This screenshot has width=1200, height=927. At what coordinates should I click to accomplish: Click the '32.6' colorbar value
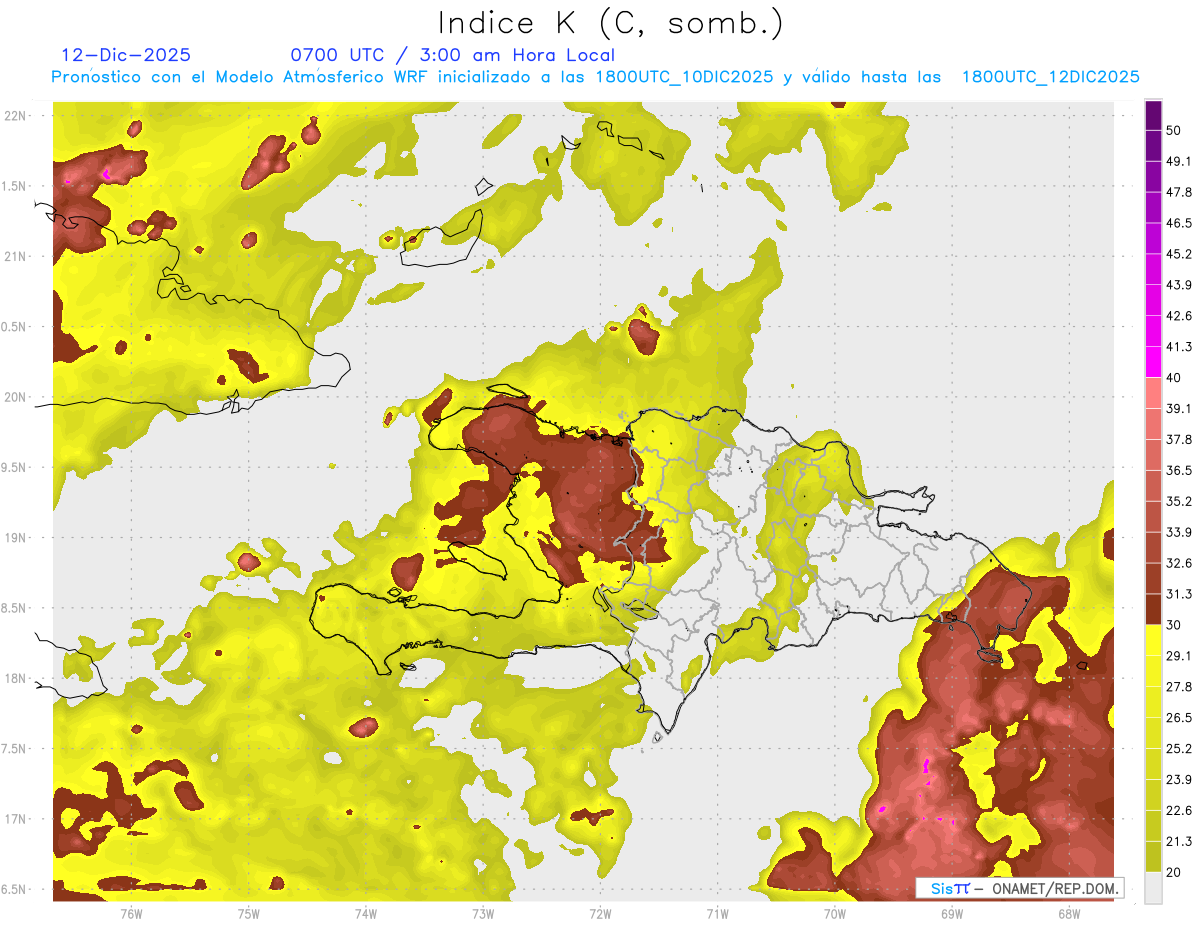[x=1179, y=563]
